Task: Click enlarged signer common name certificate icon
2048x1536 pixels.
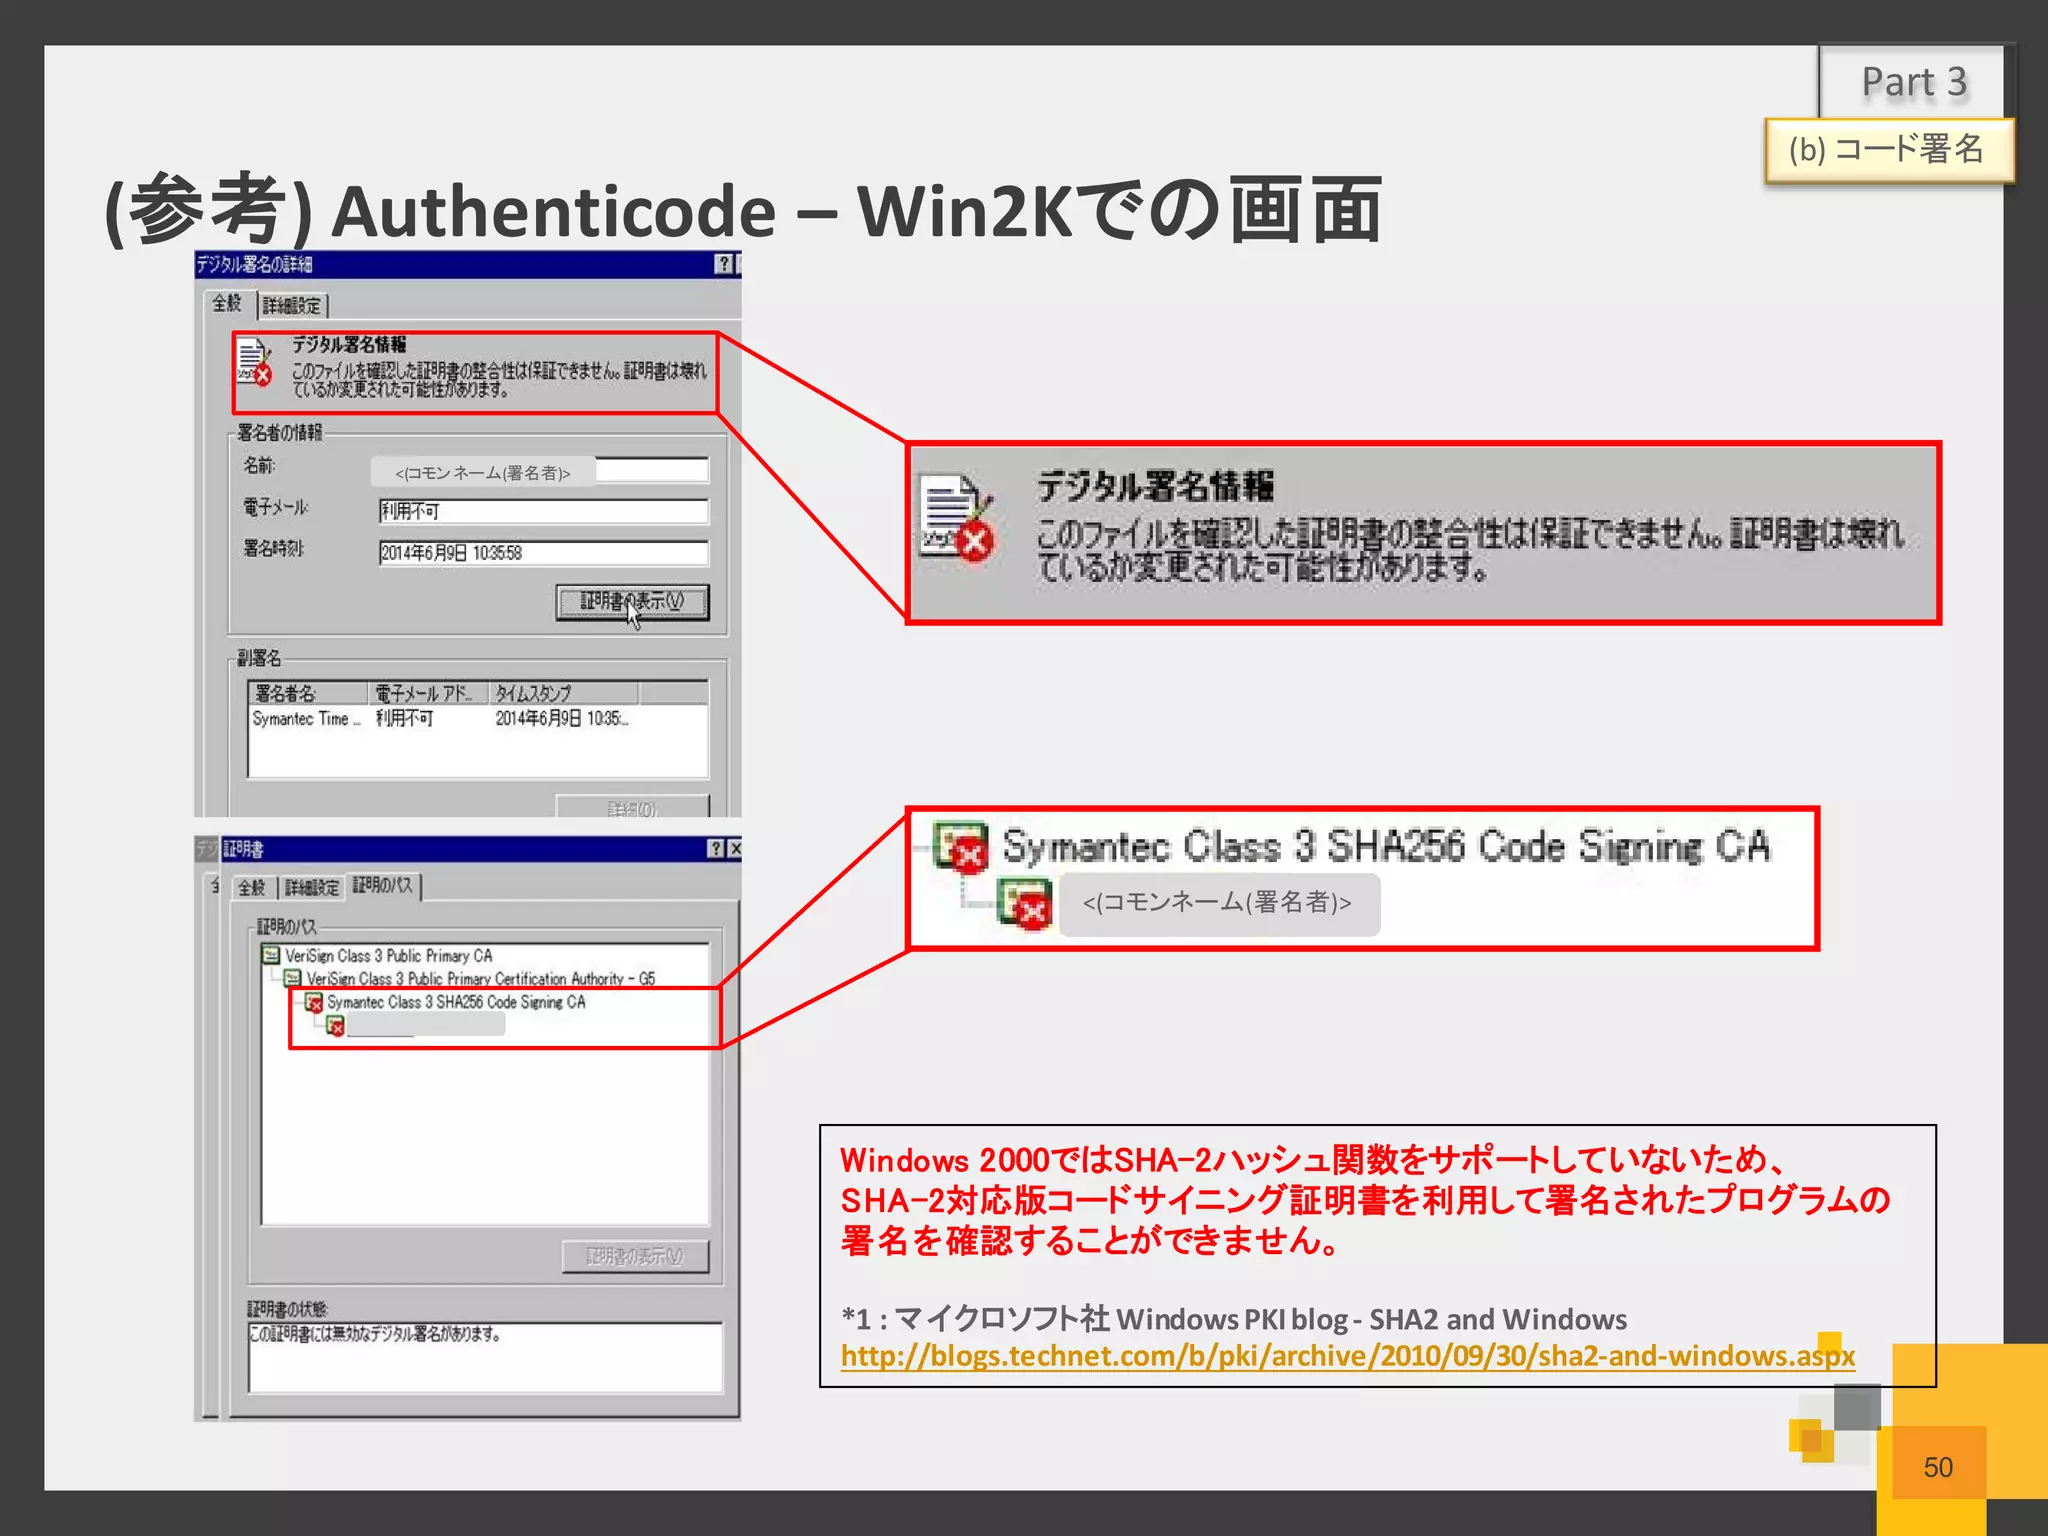Action: click(x=1025, y=905)
